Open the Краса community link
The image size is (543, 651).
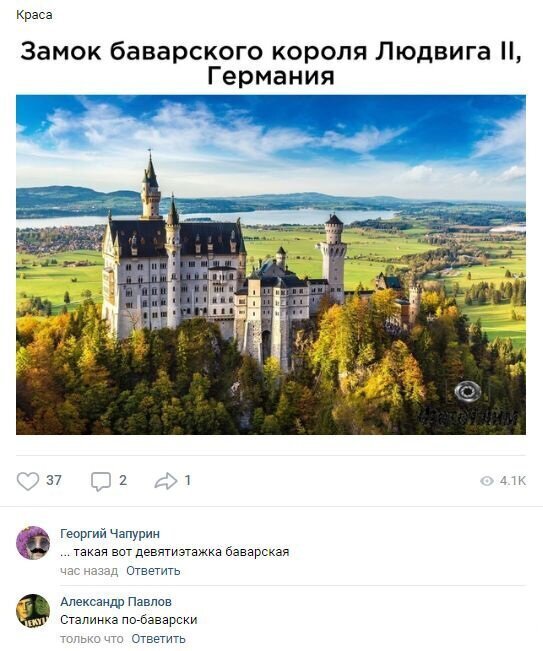[x=34, y=15]
